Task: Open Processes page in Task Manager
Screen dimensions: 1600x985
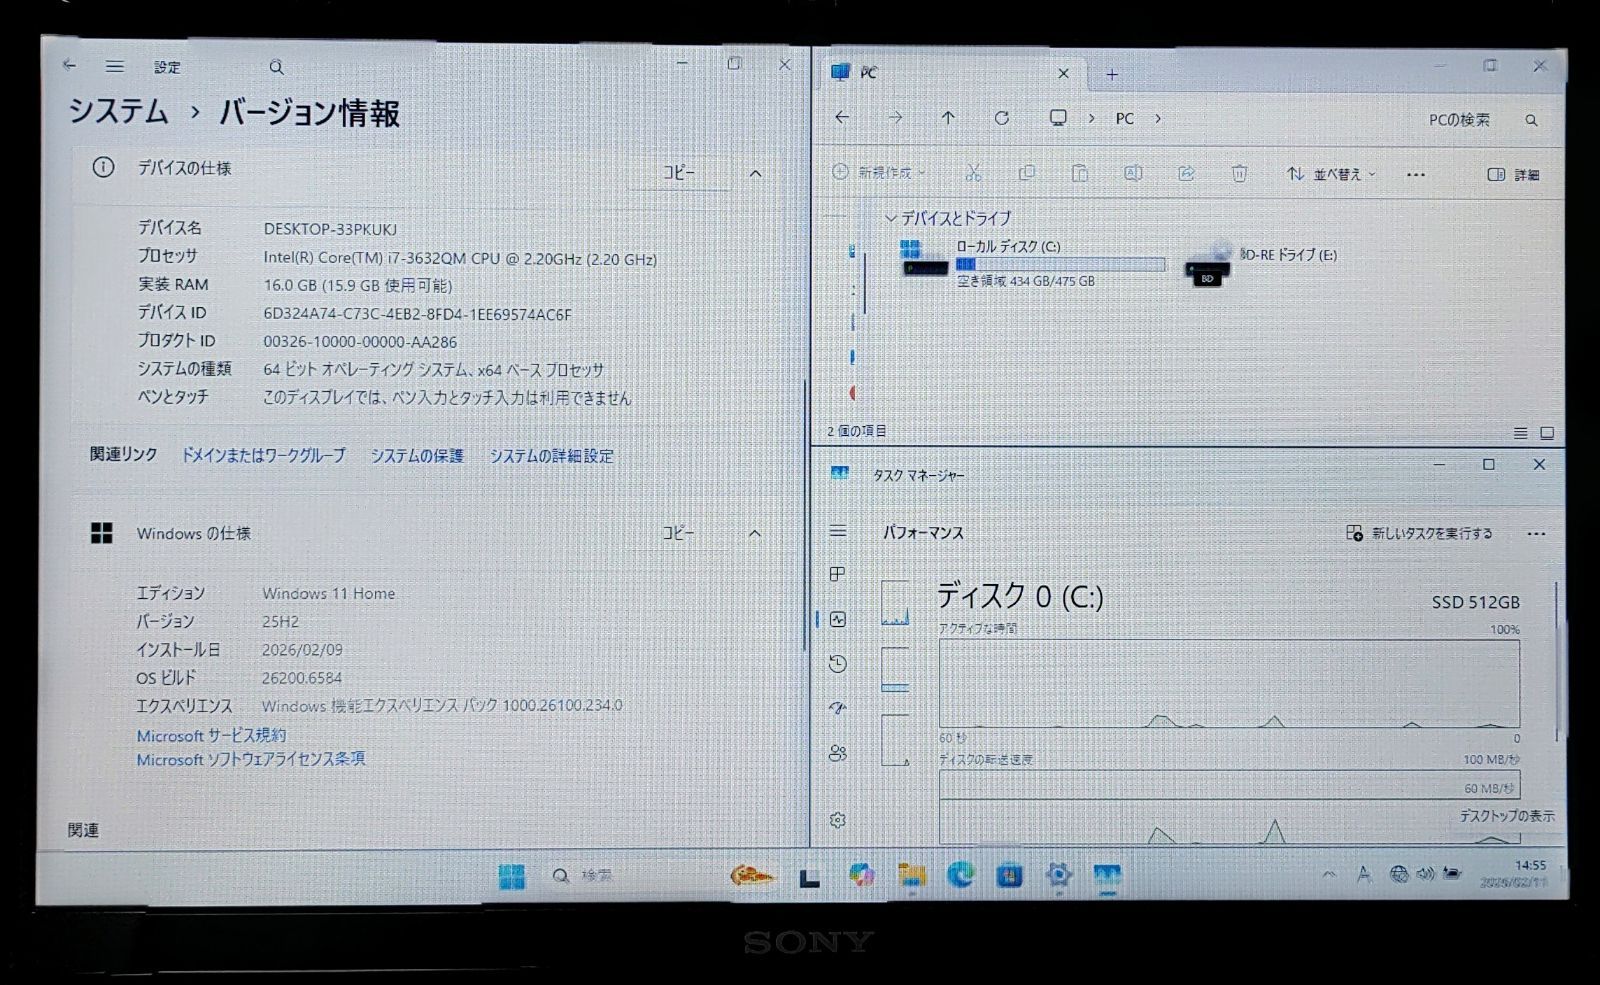Action: tap(838, 574)
